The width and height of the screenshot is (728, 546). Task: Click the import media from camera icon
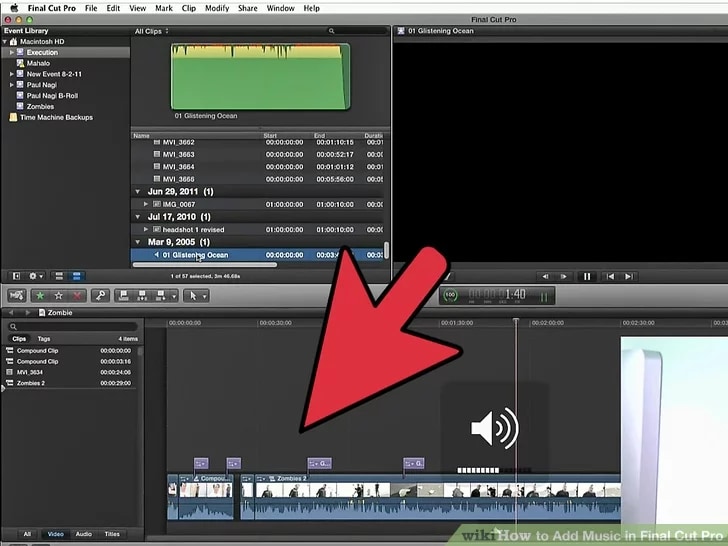click(x=17, y=295)
